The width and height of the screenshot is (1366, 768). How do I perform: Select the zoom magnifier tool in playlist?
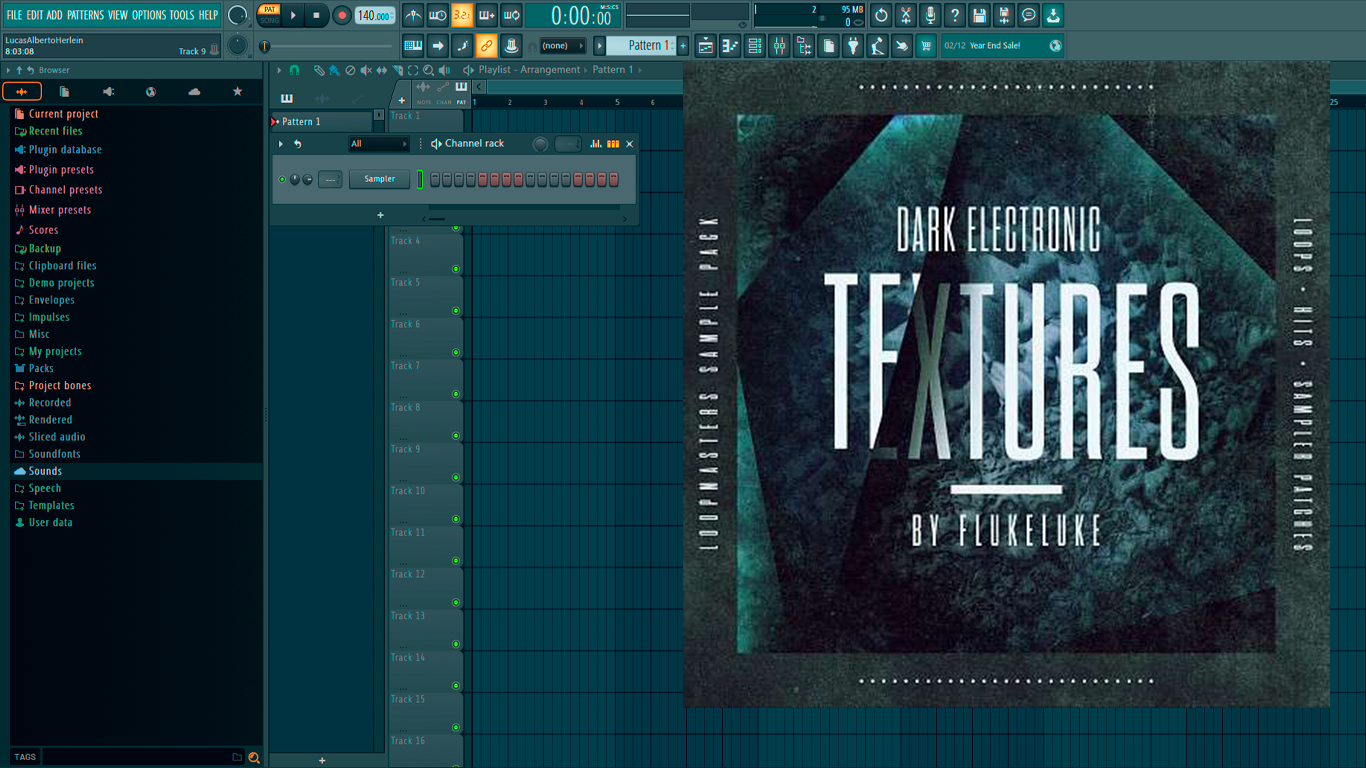tap(428, 70)
